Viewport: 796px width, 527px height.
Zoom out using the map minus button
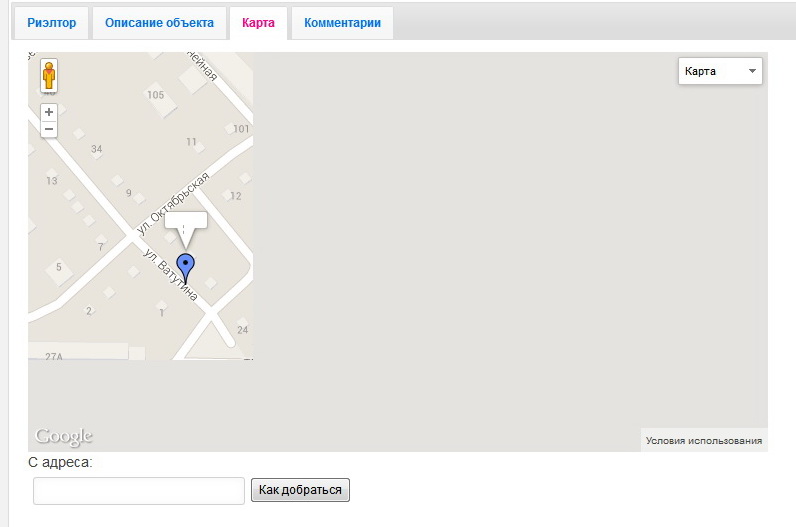[49, 130]
